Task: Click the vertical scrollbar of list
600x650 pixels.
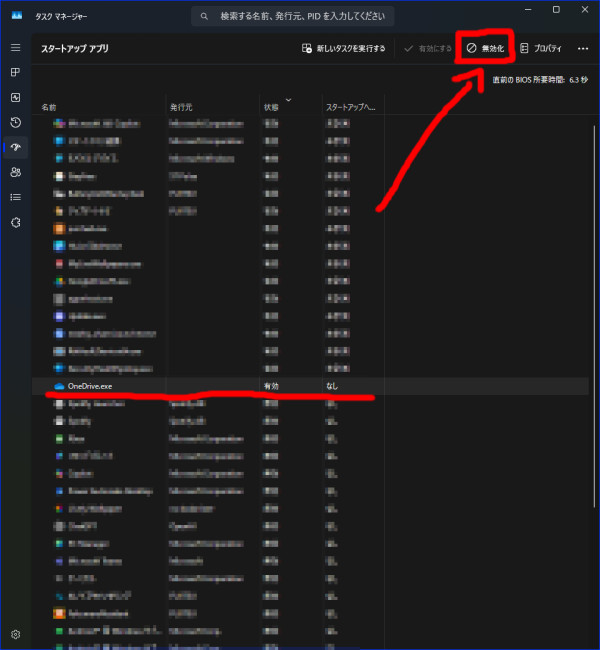Action: tap(593, 300)
